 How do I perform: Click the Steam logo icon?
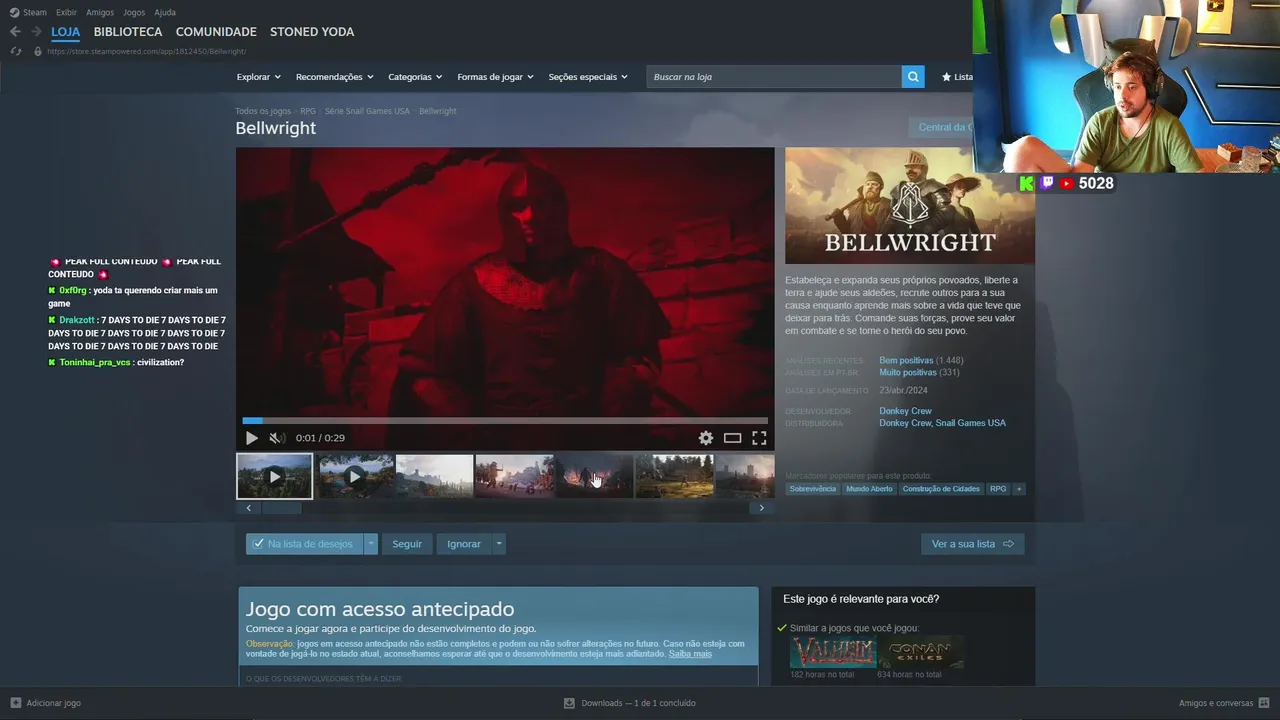[14, 12]
